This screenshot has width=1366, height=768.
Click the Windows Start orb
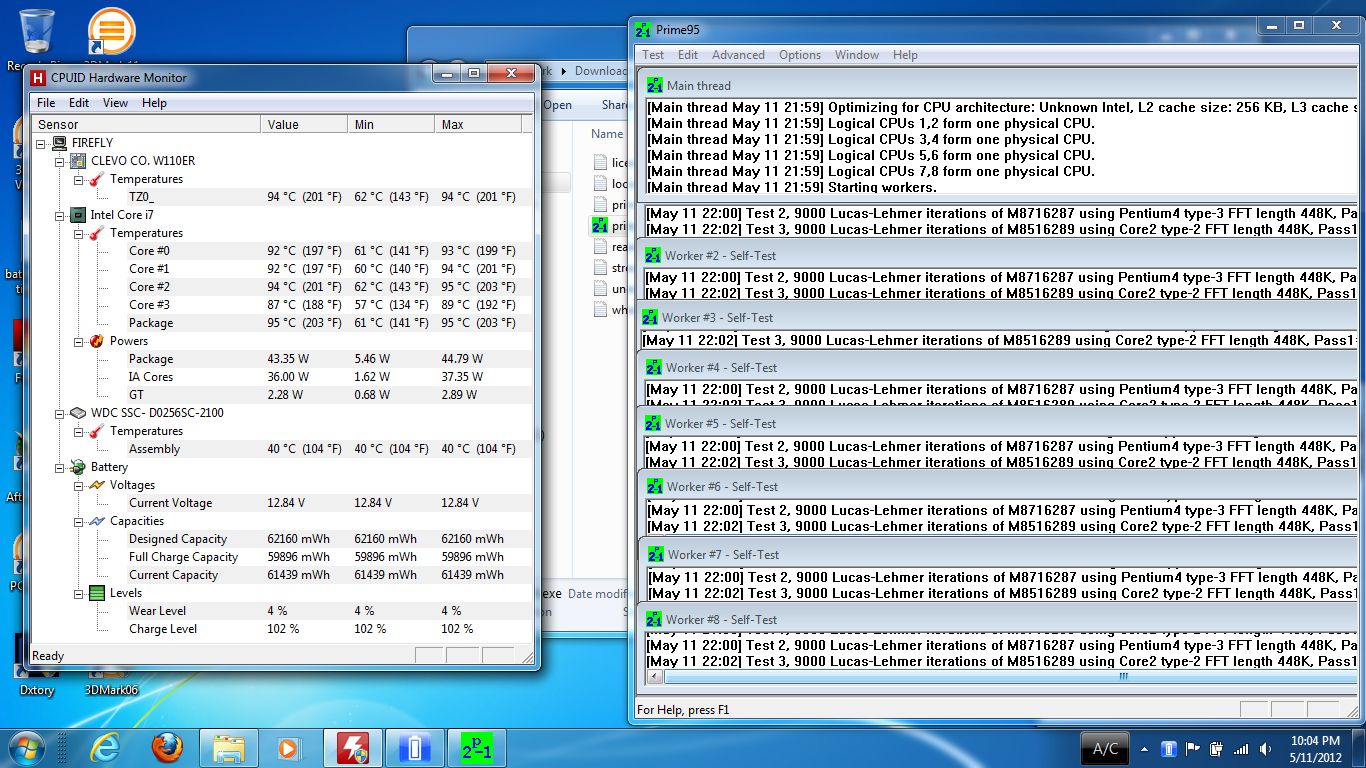28,748
